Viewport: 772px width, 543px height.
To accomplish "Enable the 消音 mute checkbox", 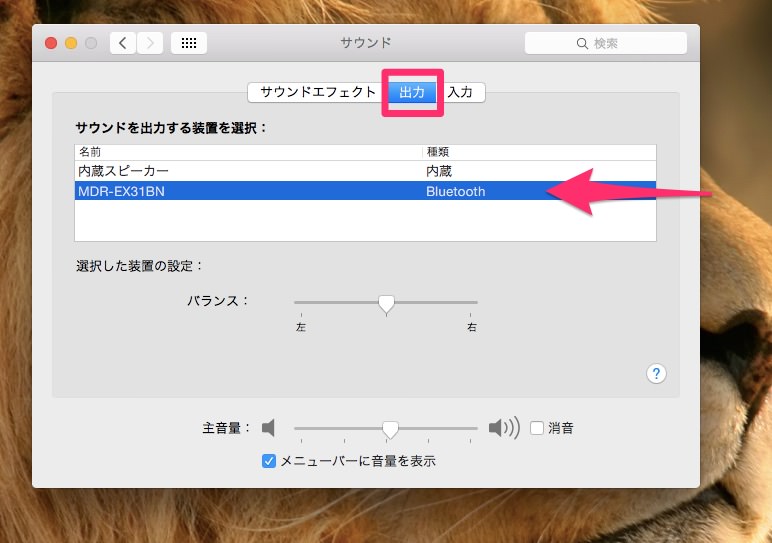I will (x=537, y=428).
